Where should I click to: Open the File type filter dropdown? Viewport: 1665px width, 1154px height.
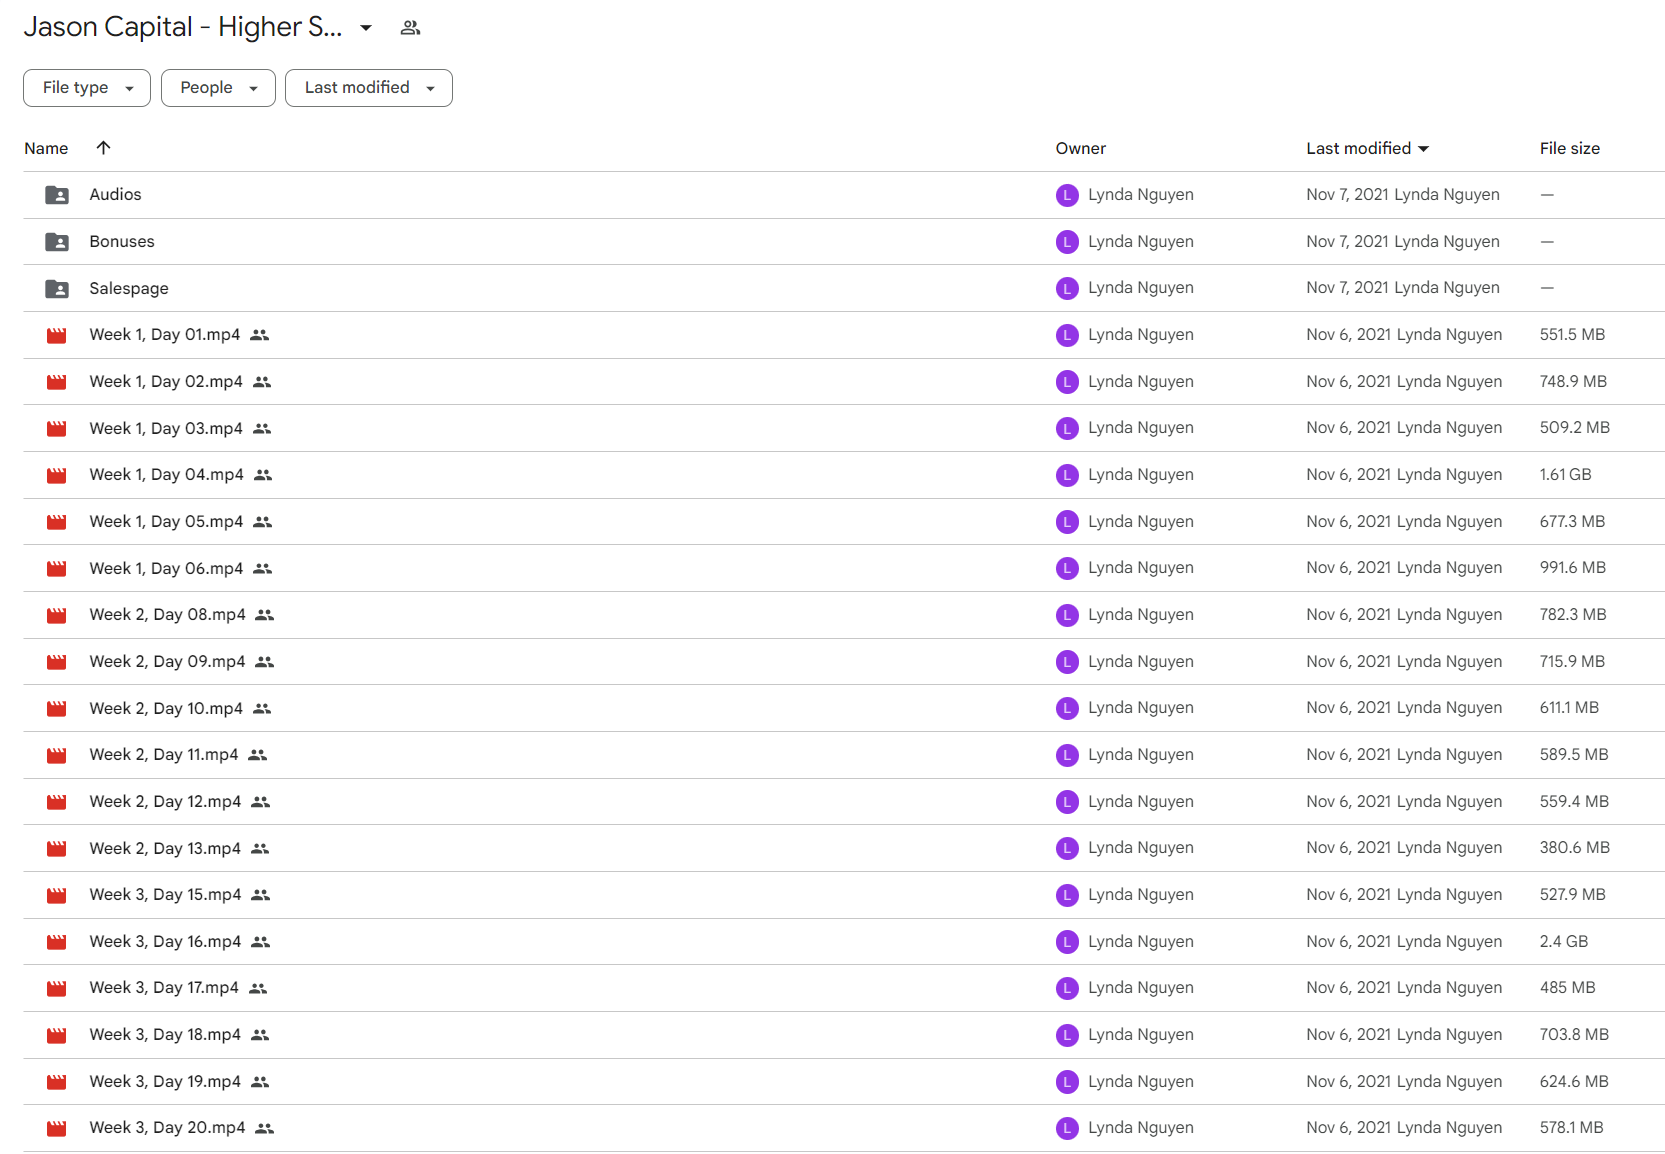tap(87, 88)
